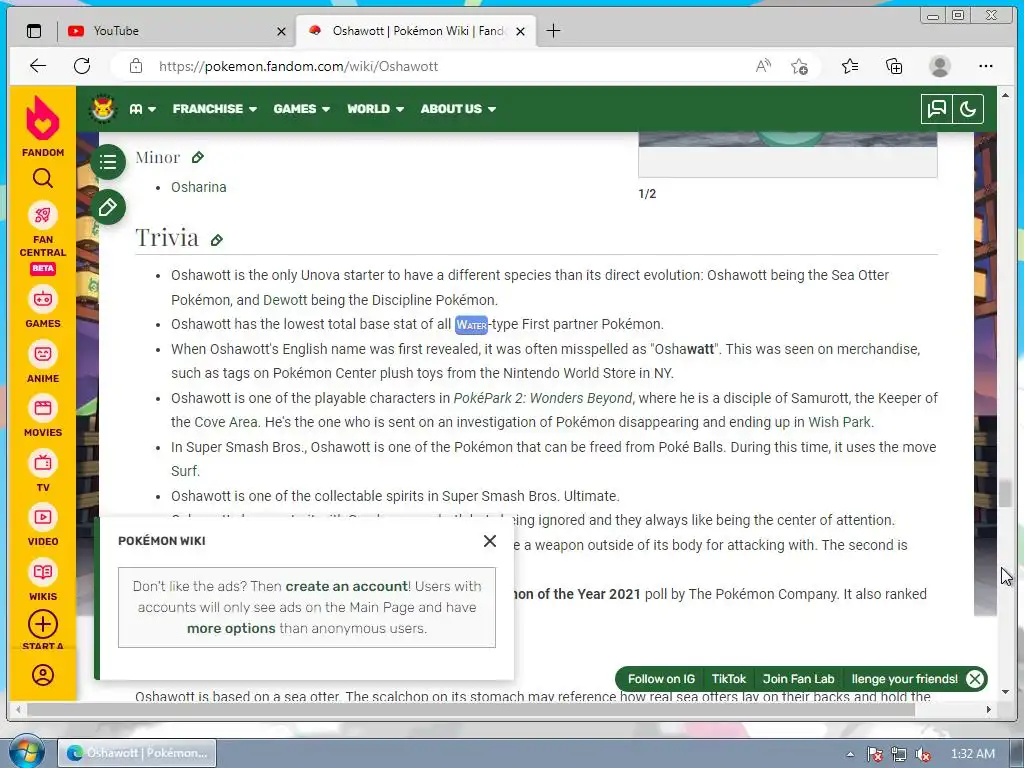This screenshot has height=768, width=1024.
Task: Click the network tray icon
Action: pos(899,754)
